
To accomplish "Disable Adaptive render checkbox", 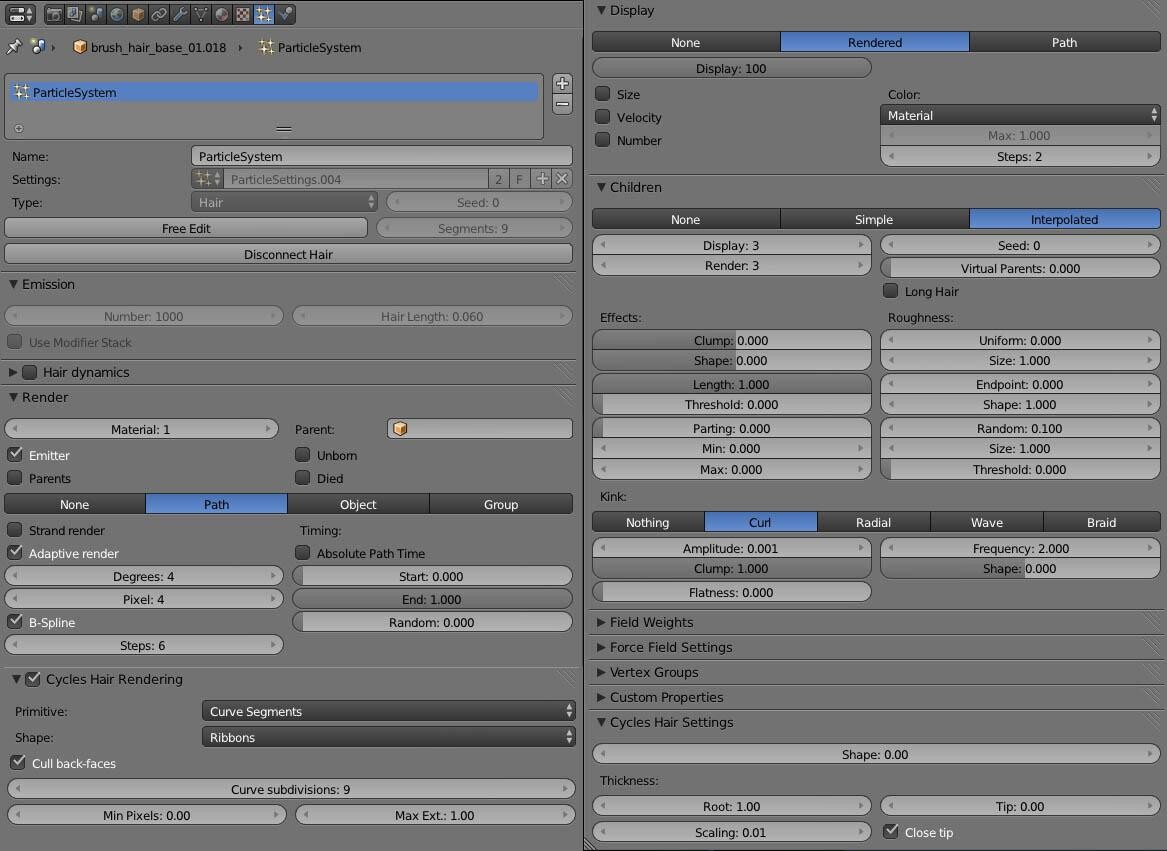I will tap(15, 552).
